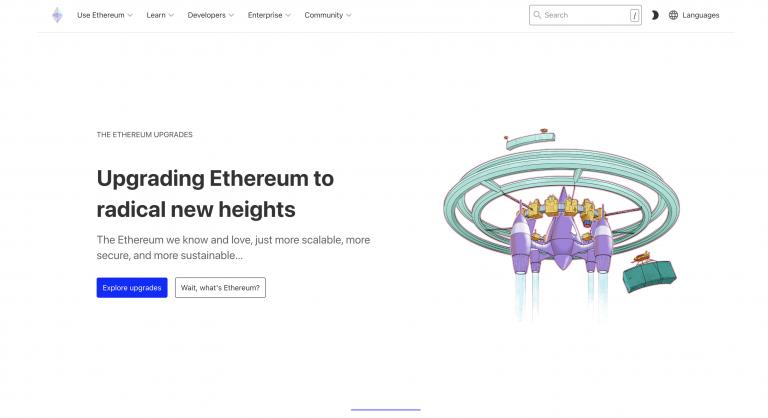Click the Community chevron arrow
The height and width of the screenshot is (418, 768).
coord(349,15)
